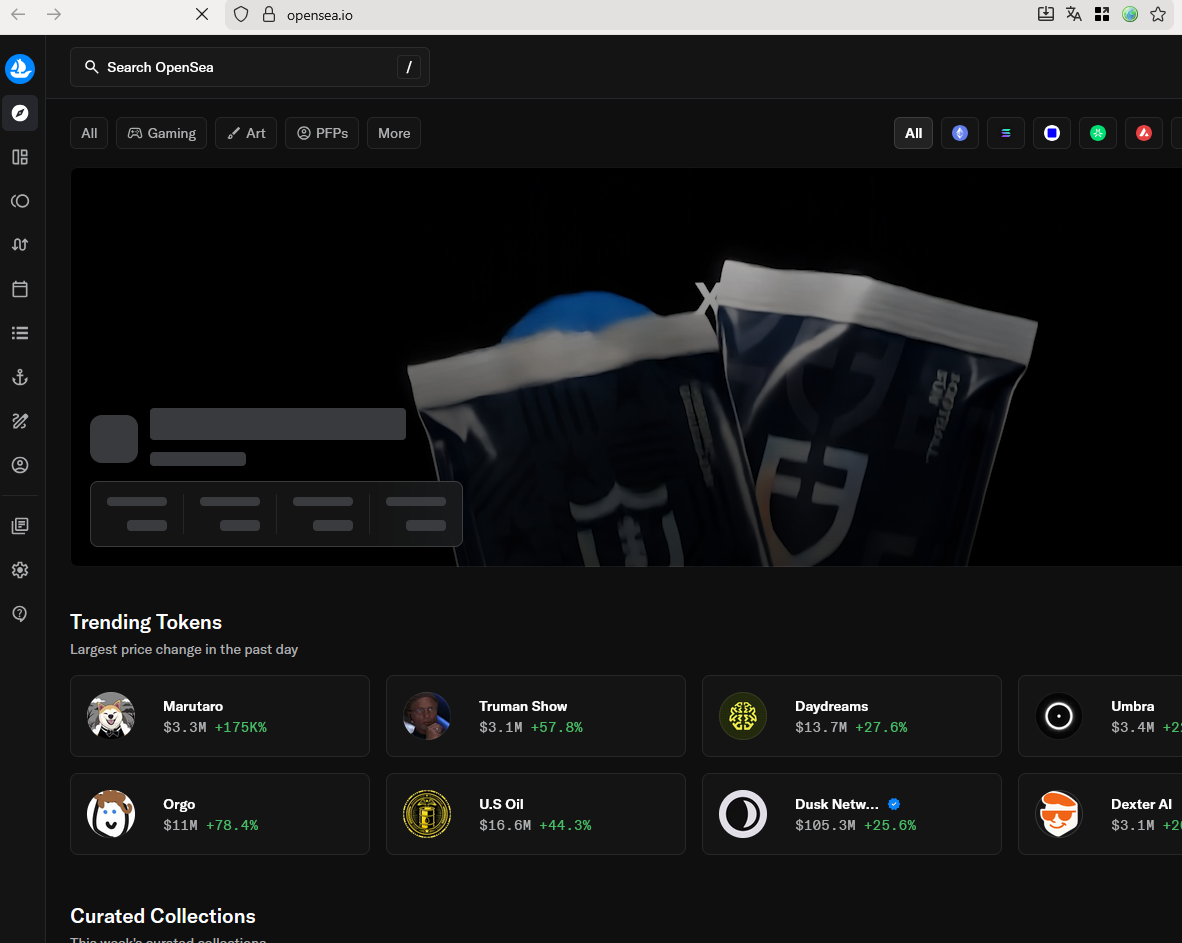Select the Art category tab
This screenshot has width=1182, height=943.
[x=246, y=133]
